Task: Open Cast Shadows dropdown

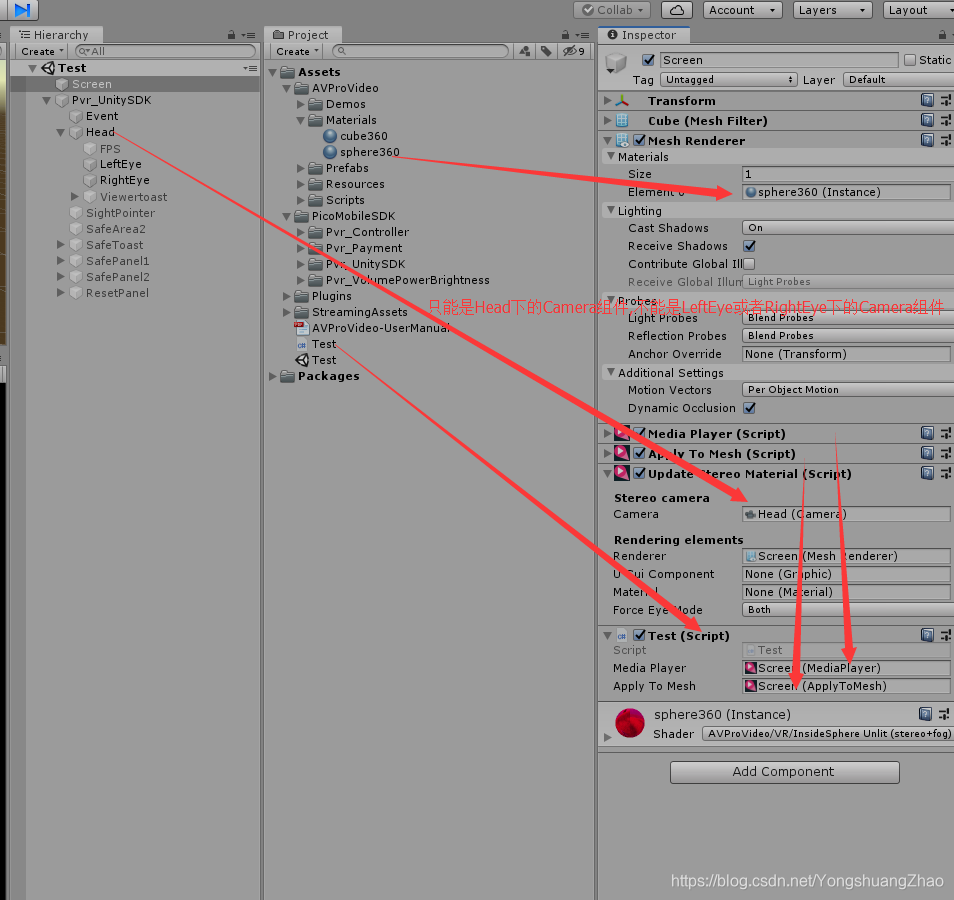Action: tap(848, 228)
